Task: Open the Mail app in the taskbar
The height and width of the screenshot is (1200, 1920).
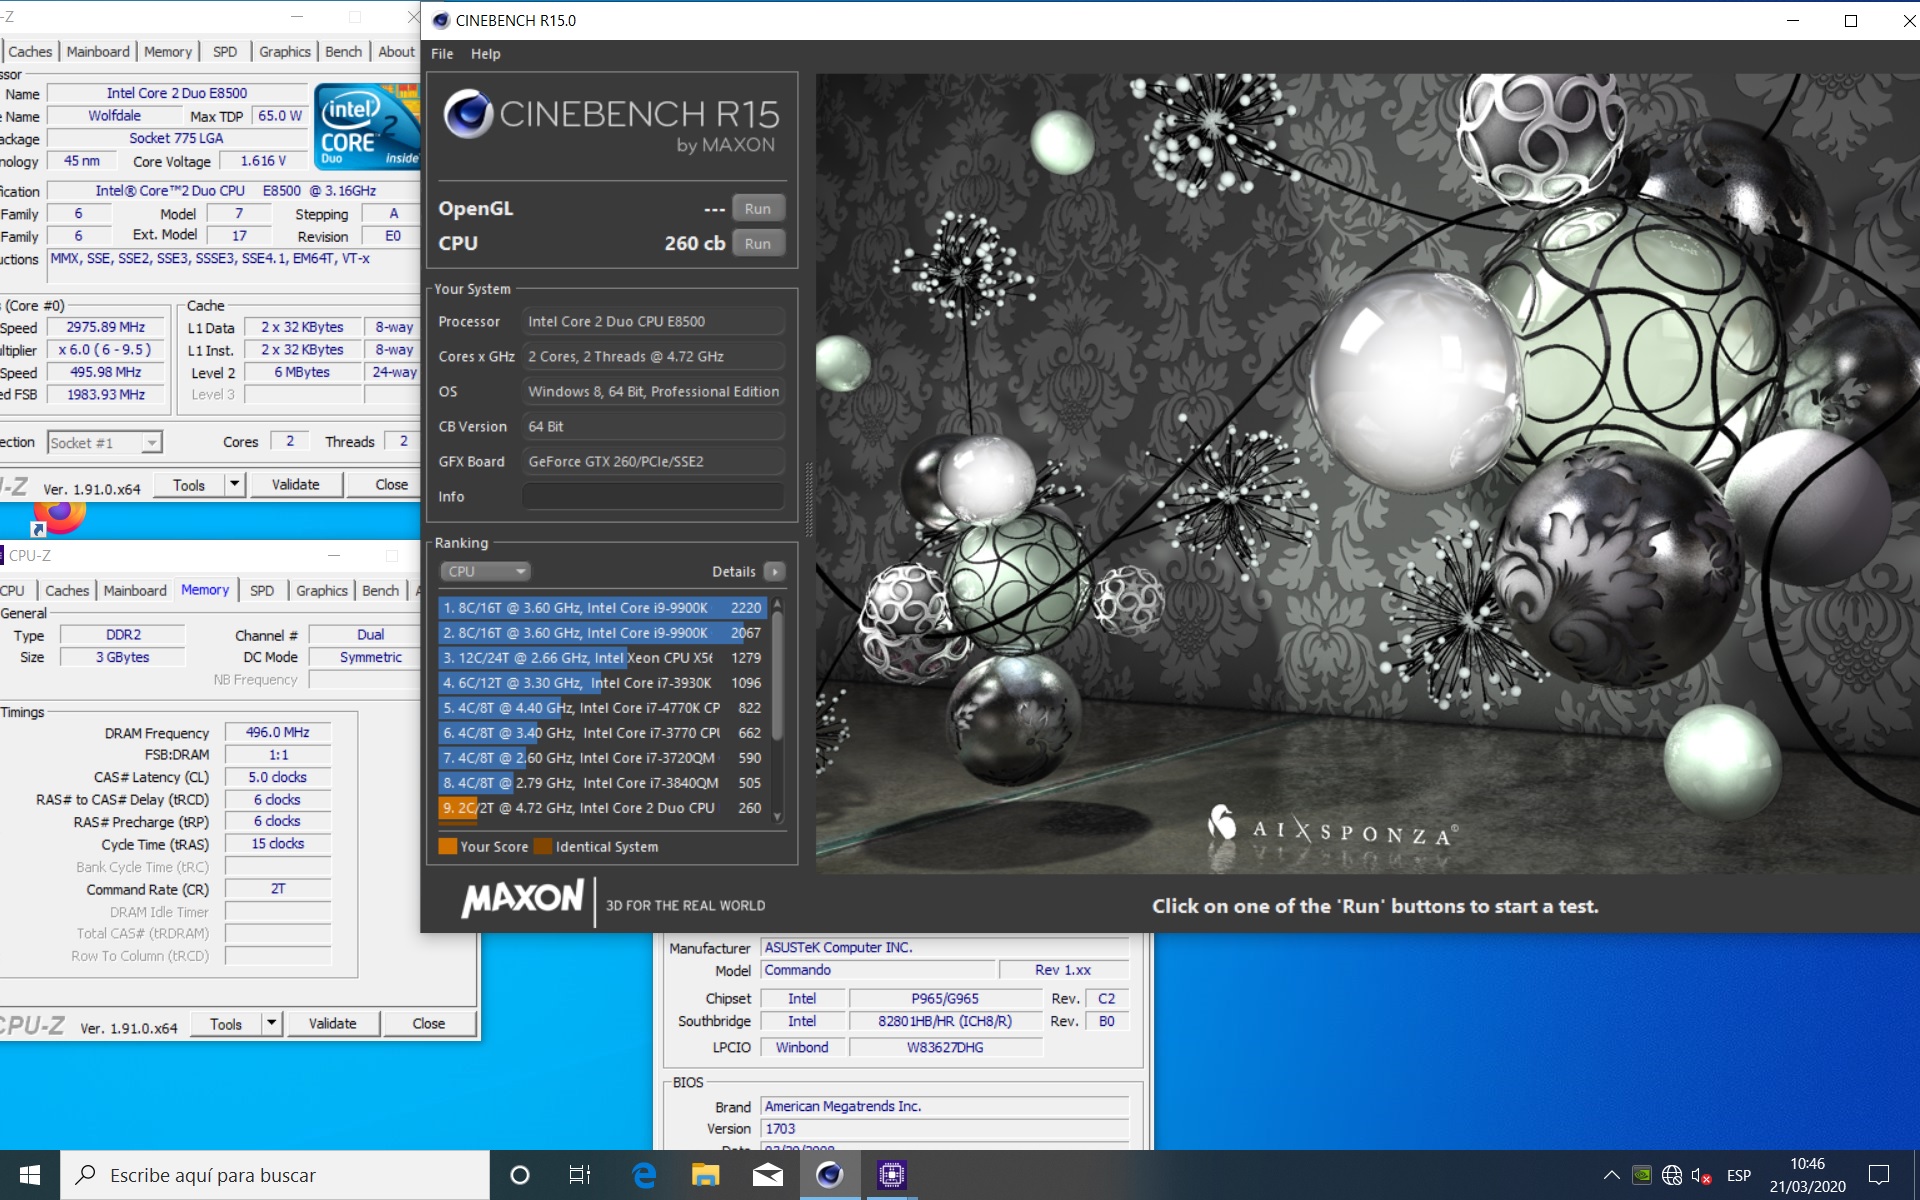Action: pyautogui.click(x=767, y=1175)
